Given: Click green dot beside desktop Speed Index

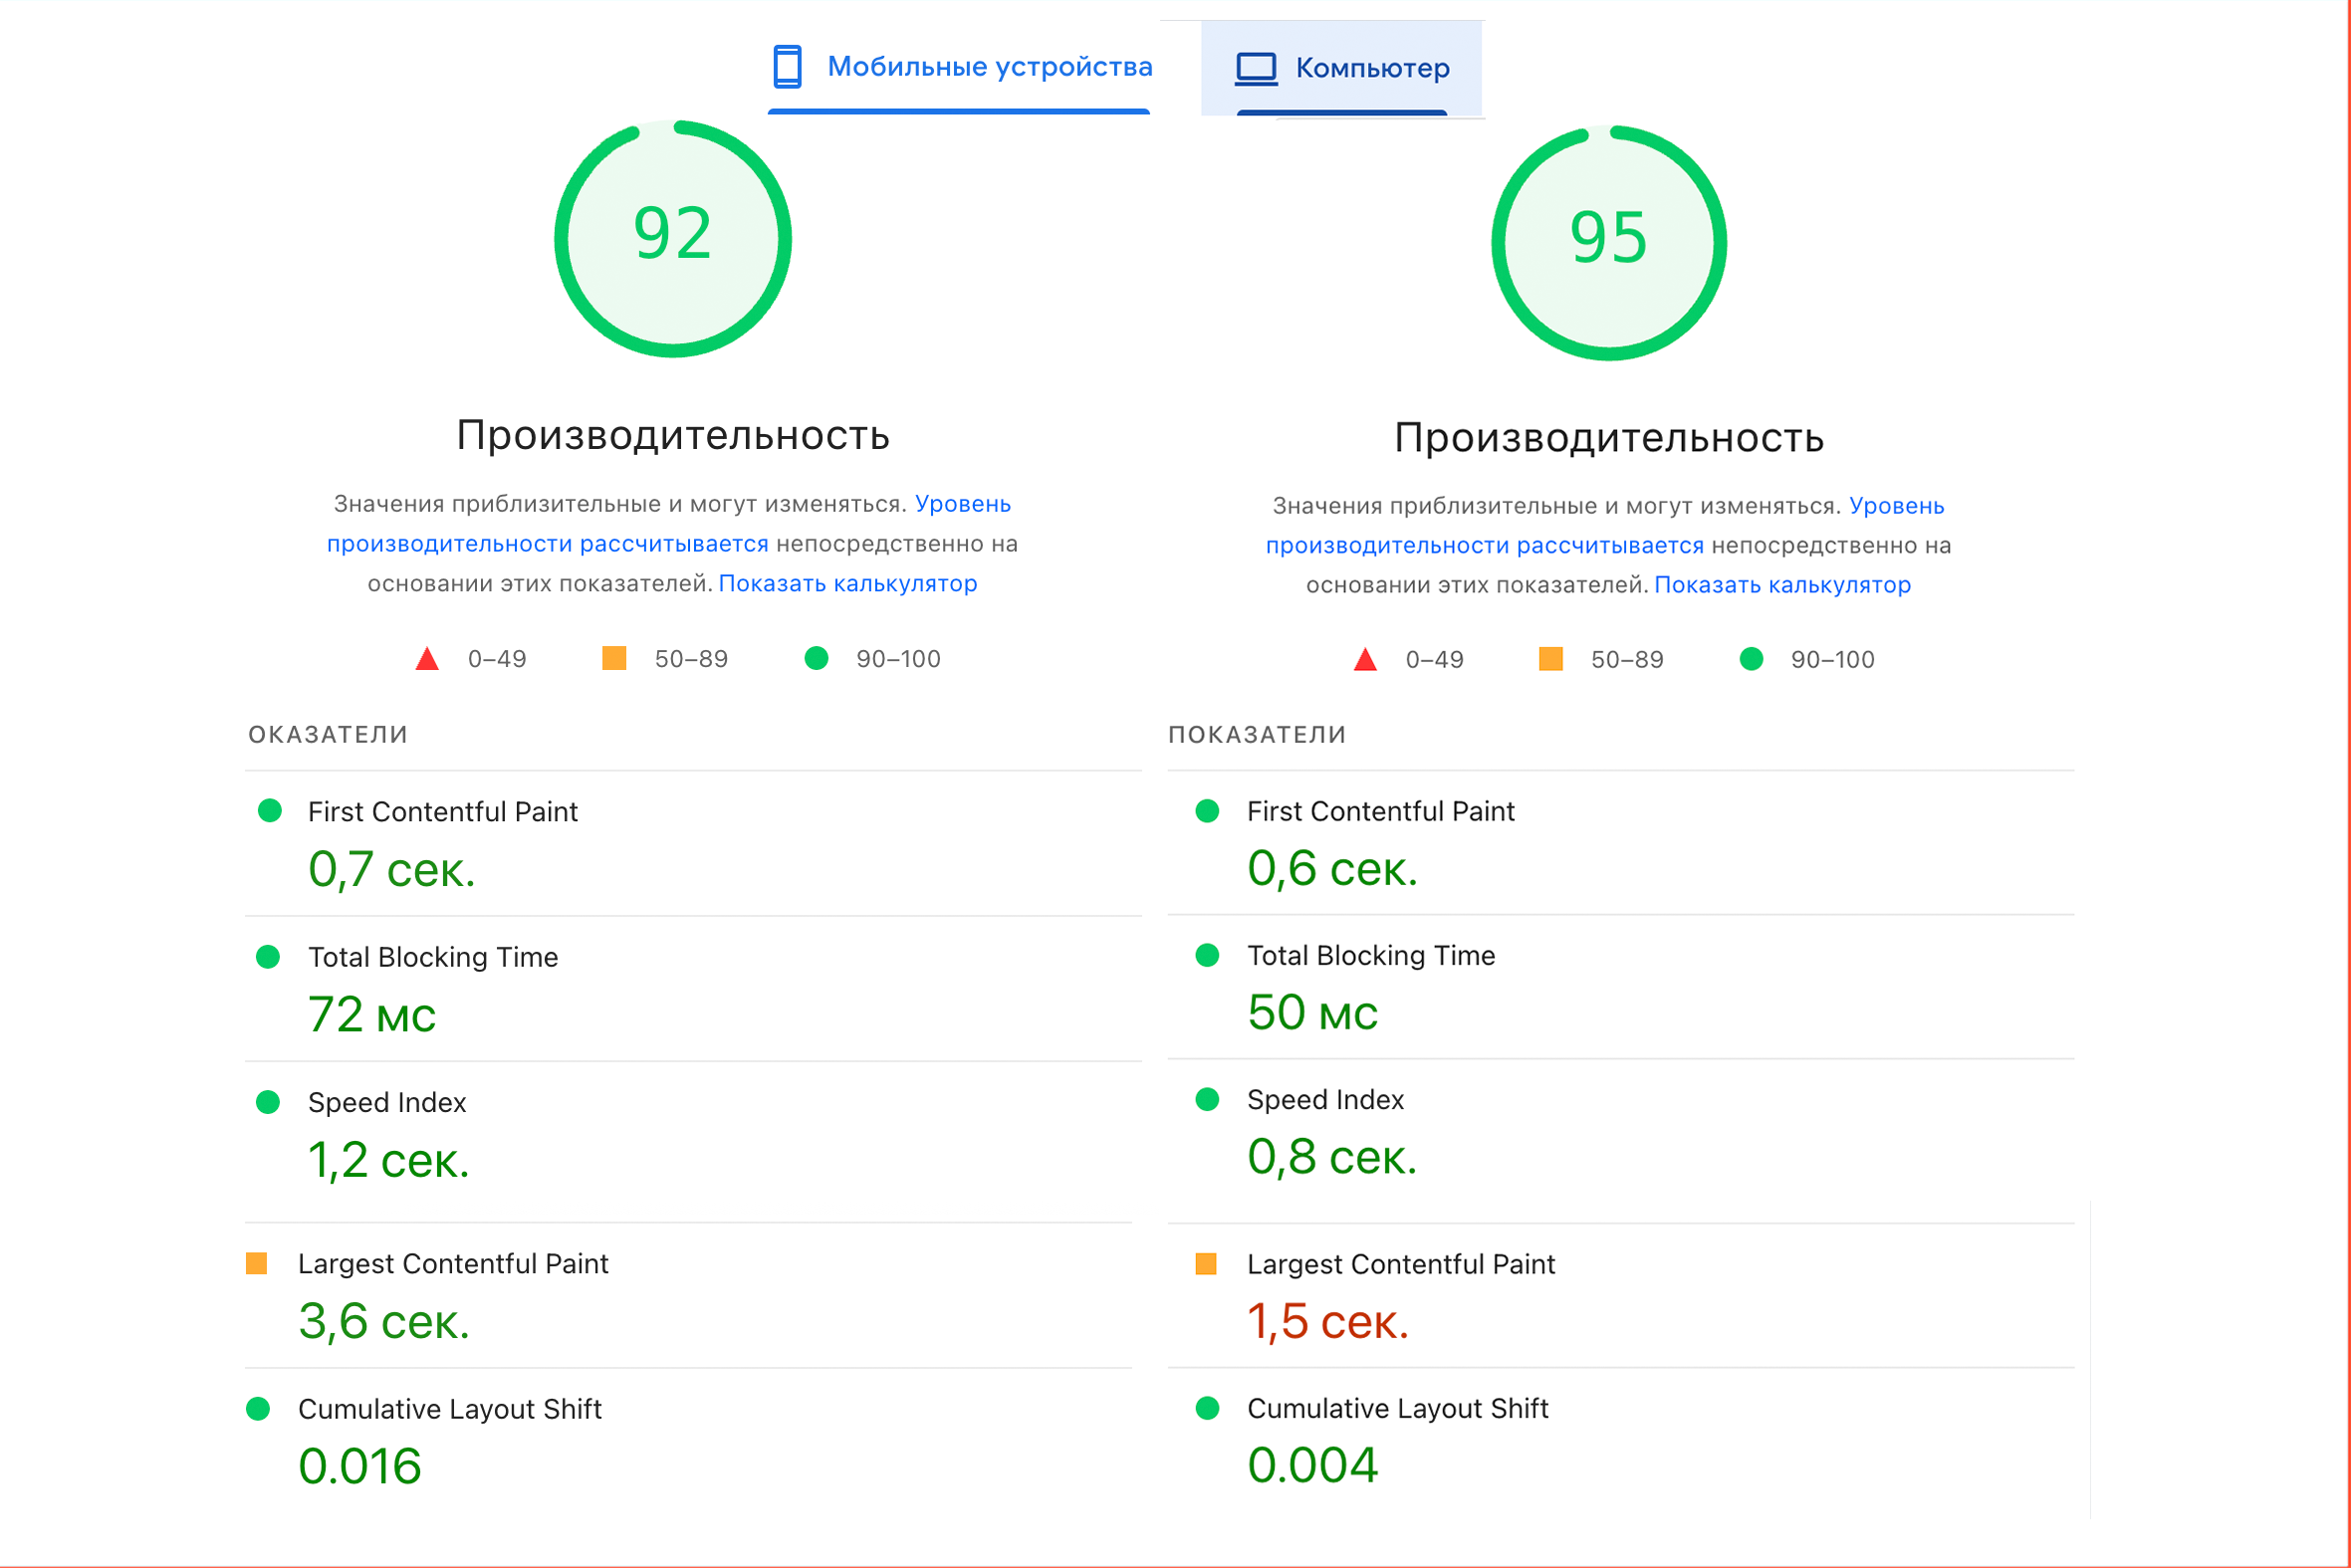Looking at the screenshot, I should 1207,1099.
